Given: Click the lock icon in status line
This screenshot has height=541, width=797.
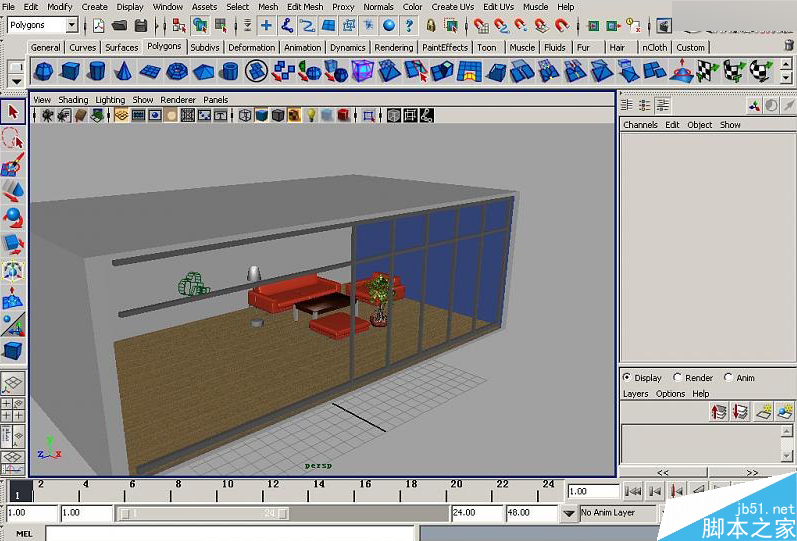Looking at the screenshot, I should coord(431,26).
